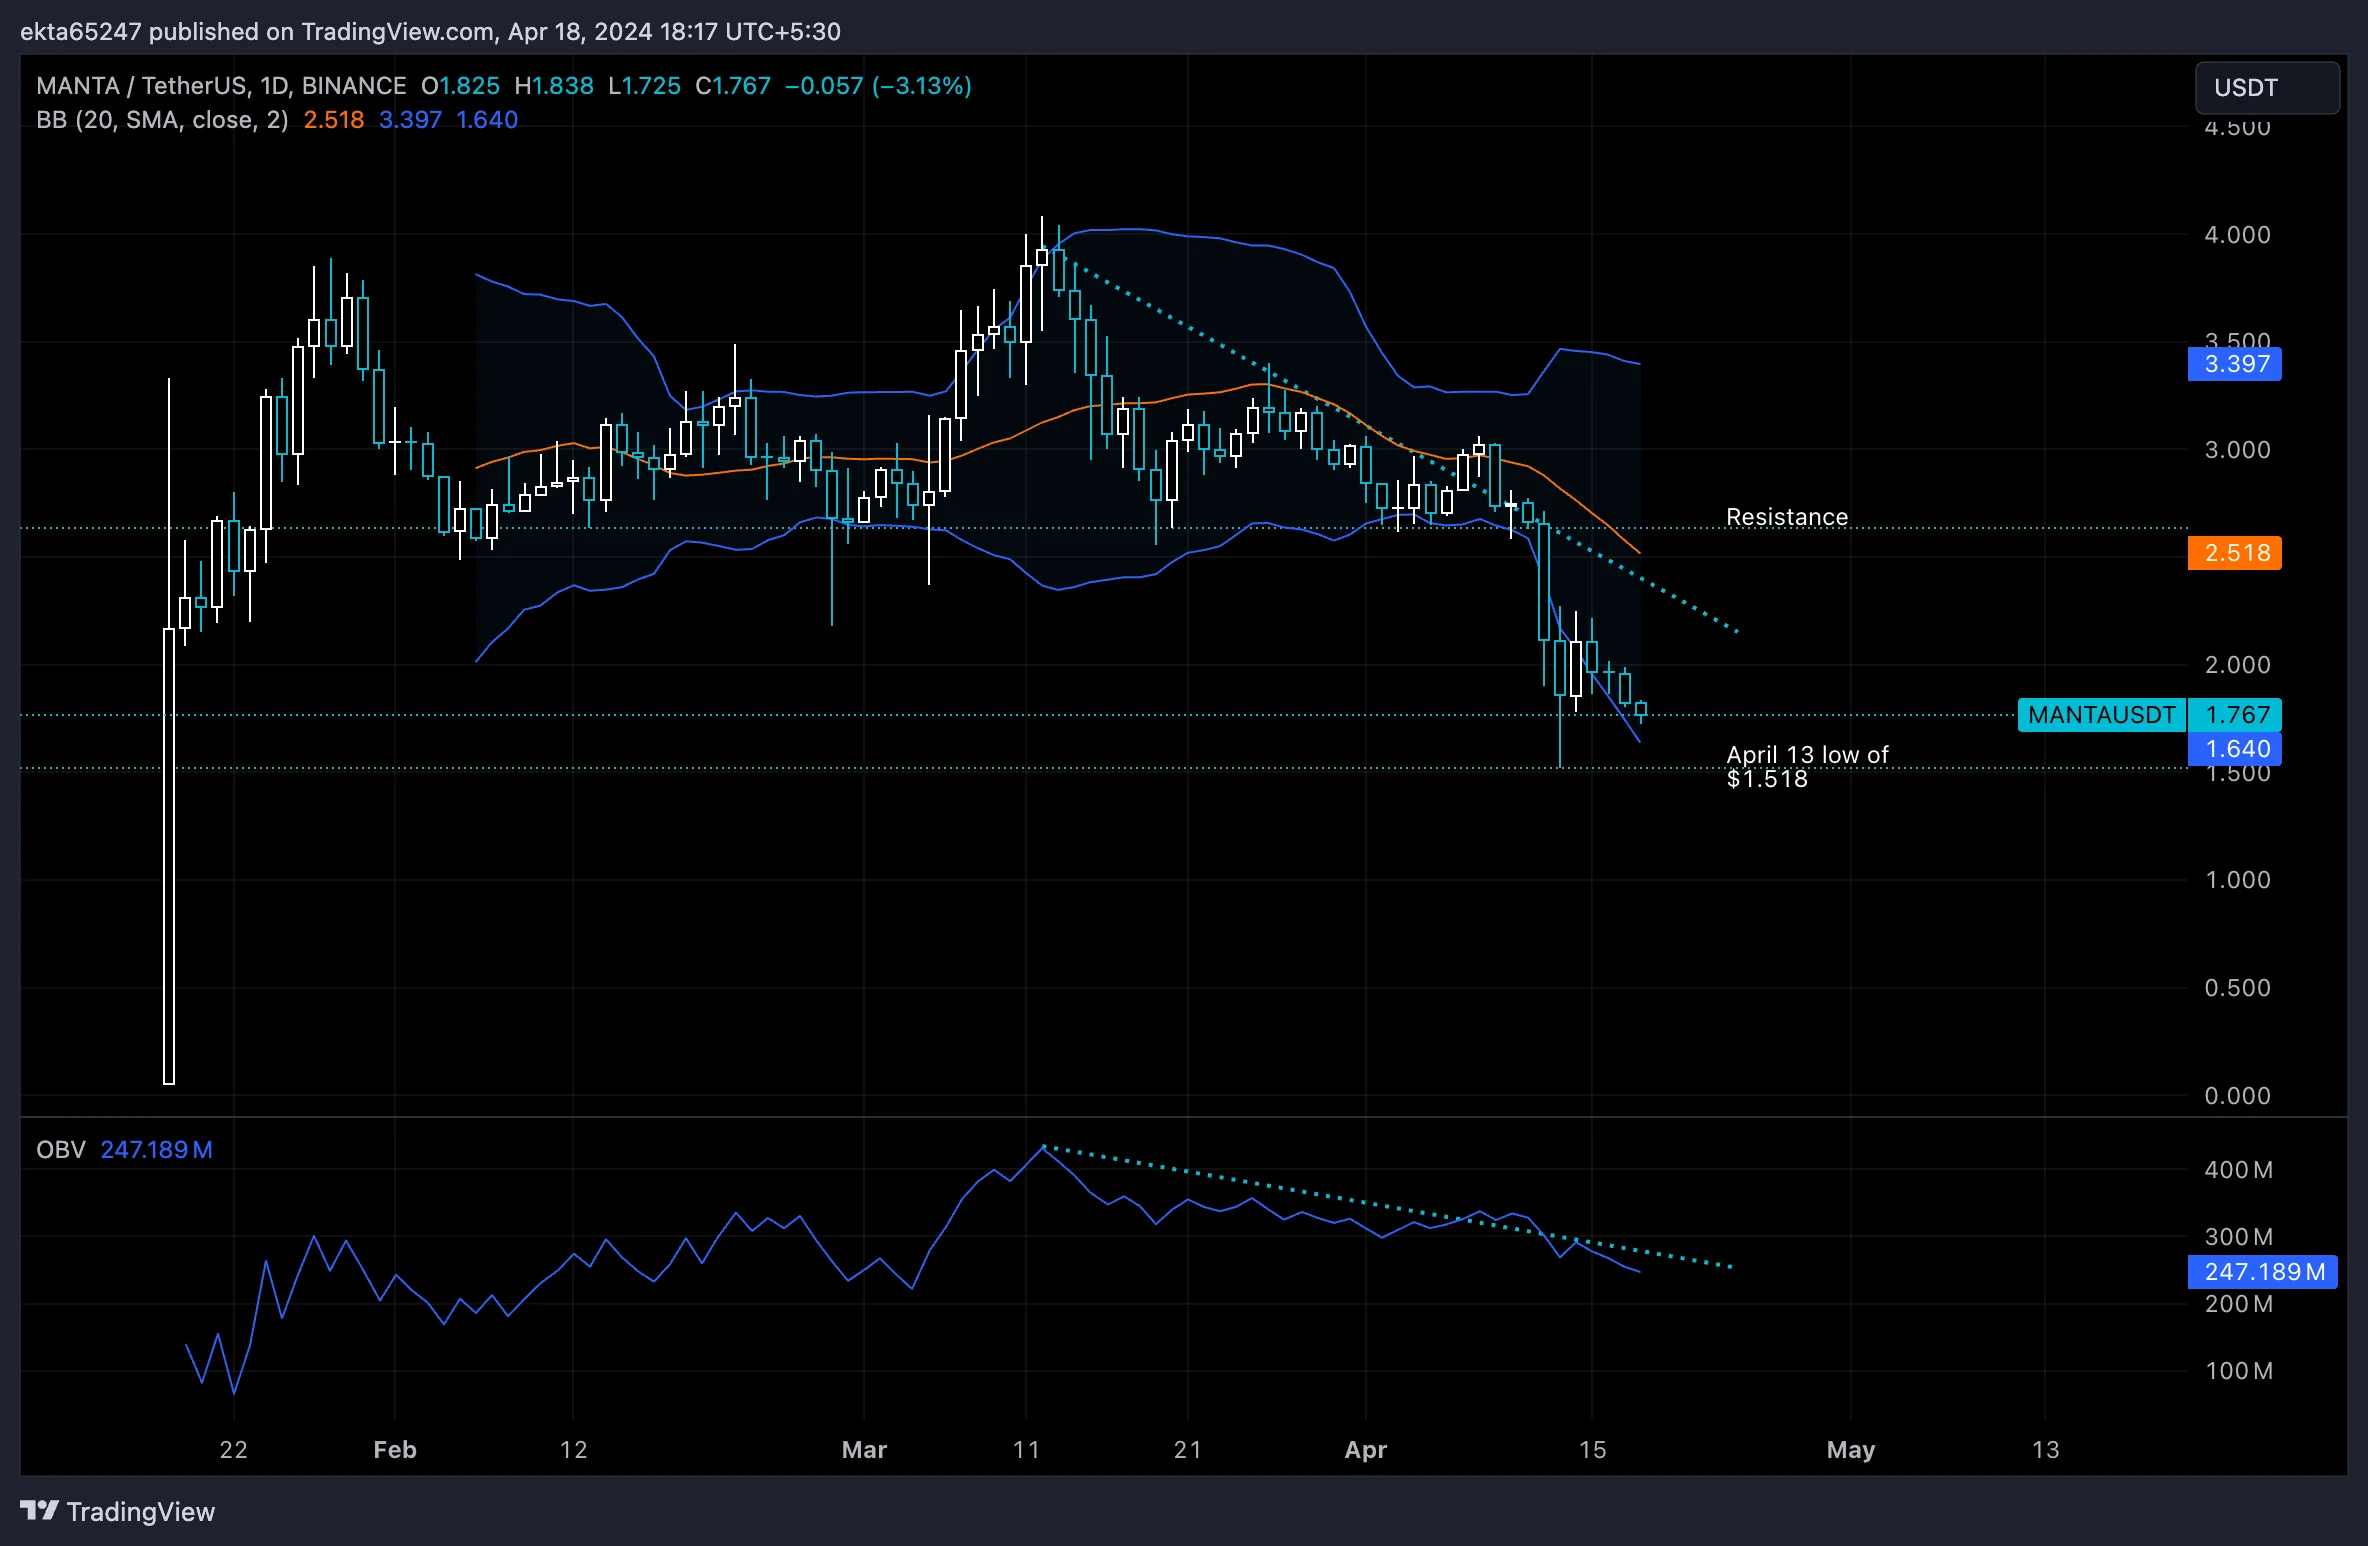Open the USDT currency selector

click(x=2266, y=88)
